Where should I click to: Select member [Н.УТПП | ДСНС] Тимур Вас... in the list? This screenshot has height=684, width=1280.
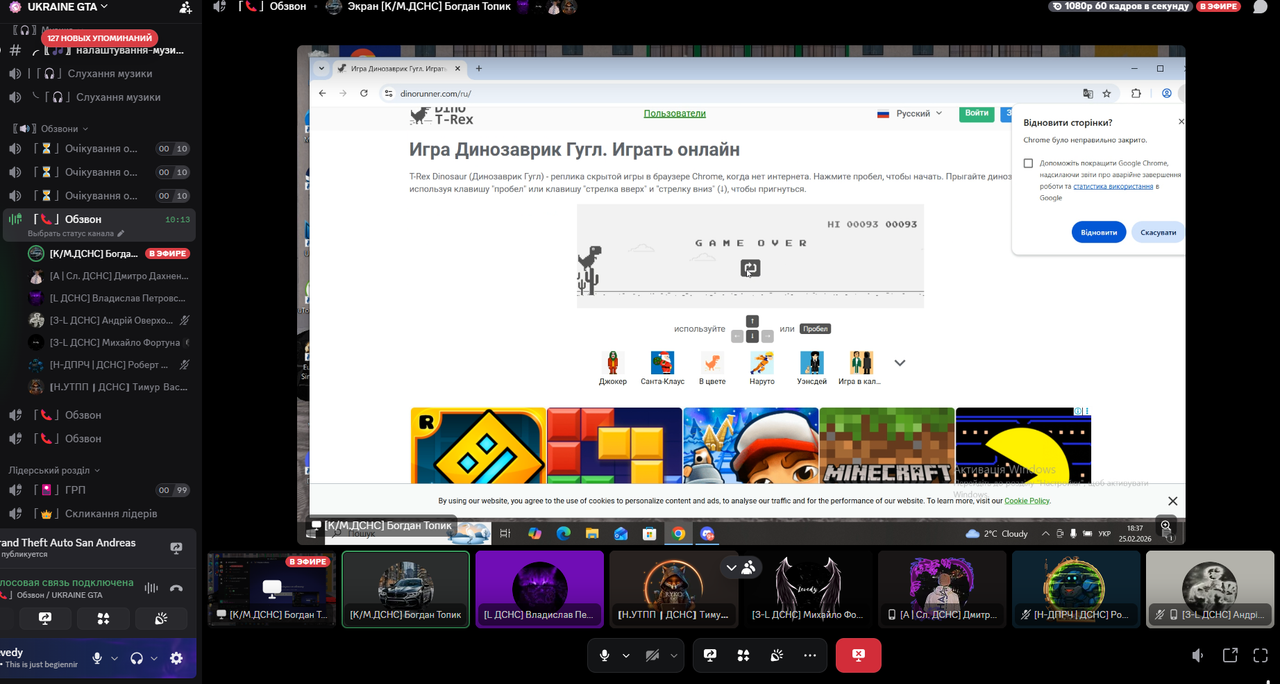point(108,387)
